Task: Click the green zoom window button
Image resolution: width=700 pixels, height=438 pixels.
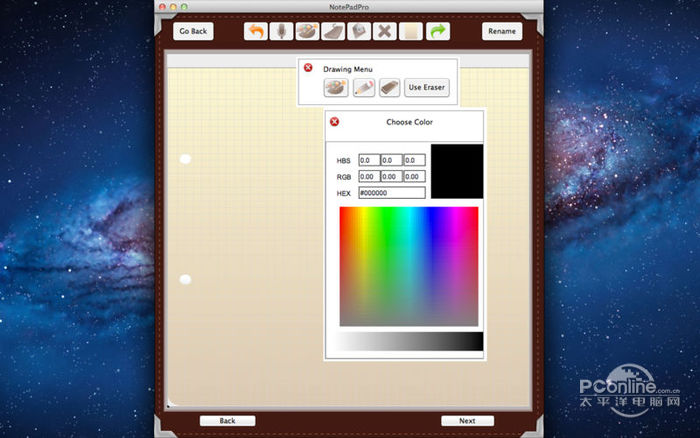Action: coord(184,7)
